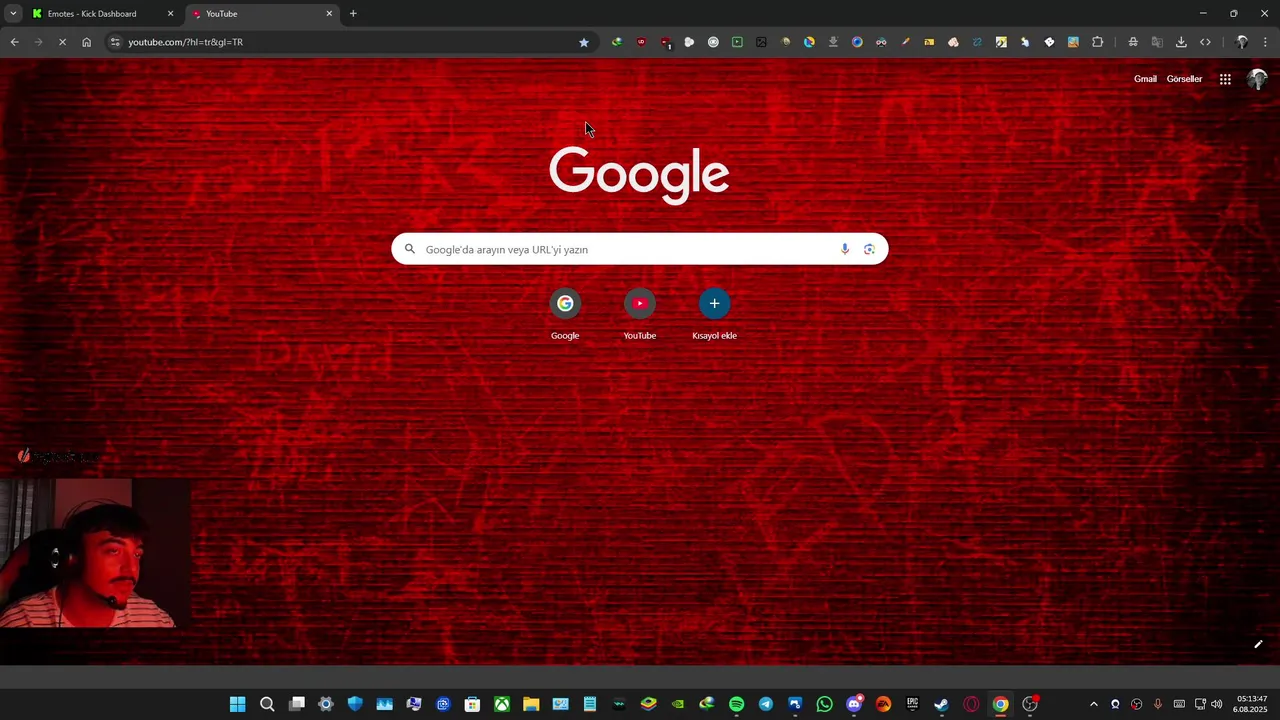The image size is (1280, 720).
Task: Go back using the browser back arrow
Action: (14, 42)
